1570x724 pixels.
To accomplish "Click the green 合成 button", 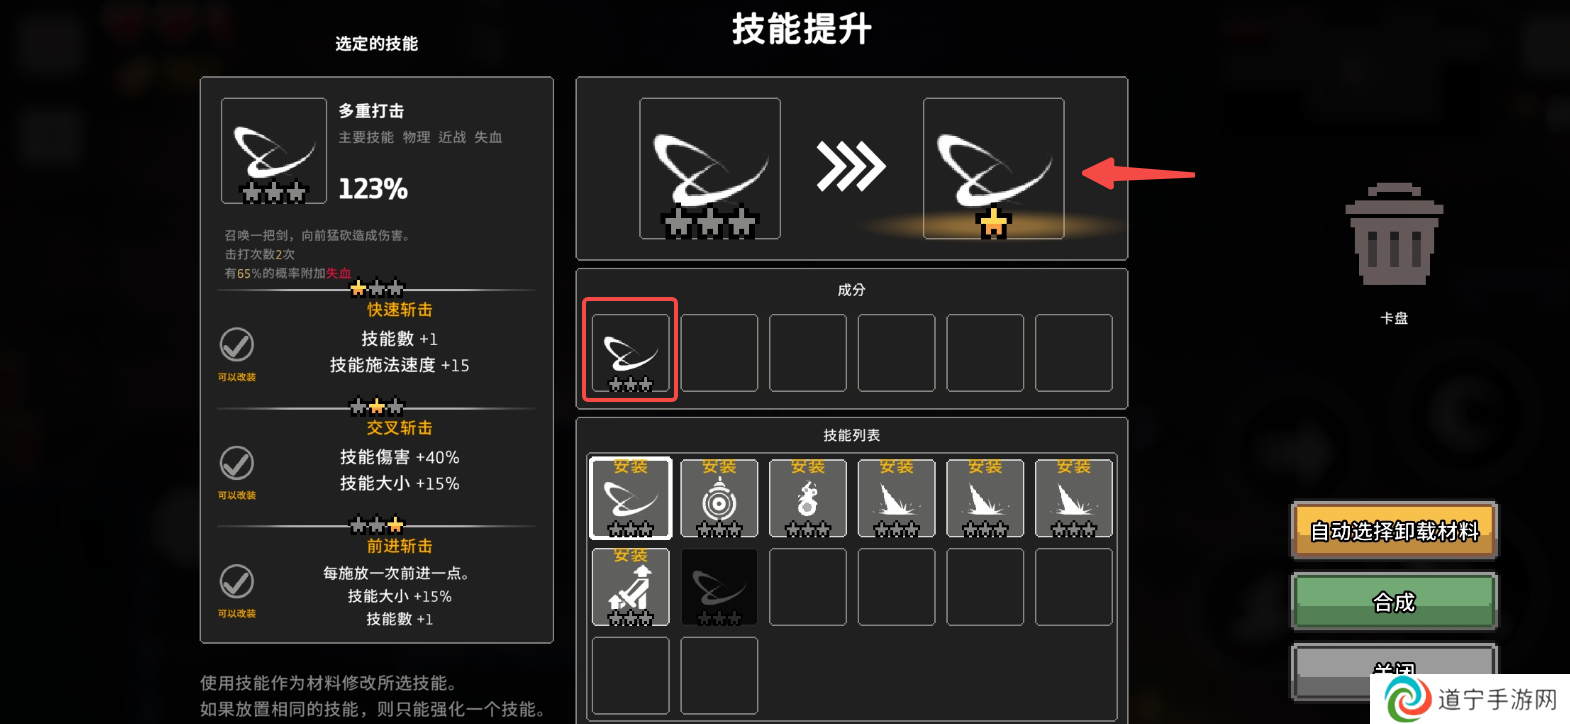I will pyautogui.click(x=1395, y=602).
